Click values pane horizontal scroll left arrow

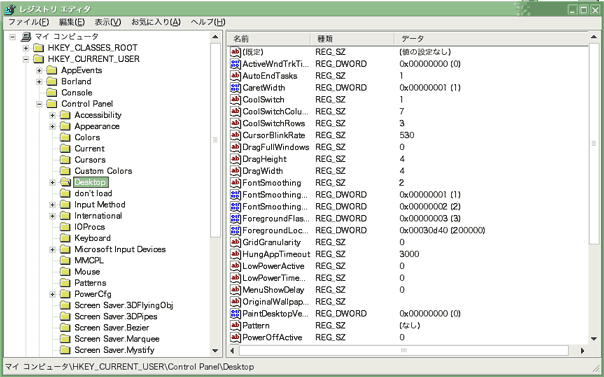pyautogui.click(x=232, y=350)
